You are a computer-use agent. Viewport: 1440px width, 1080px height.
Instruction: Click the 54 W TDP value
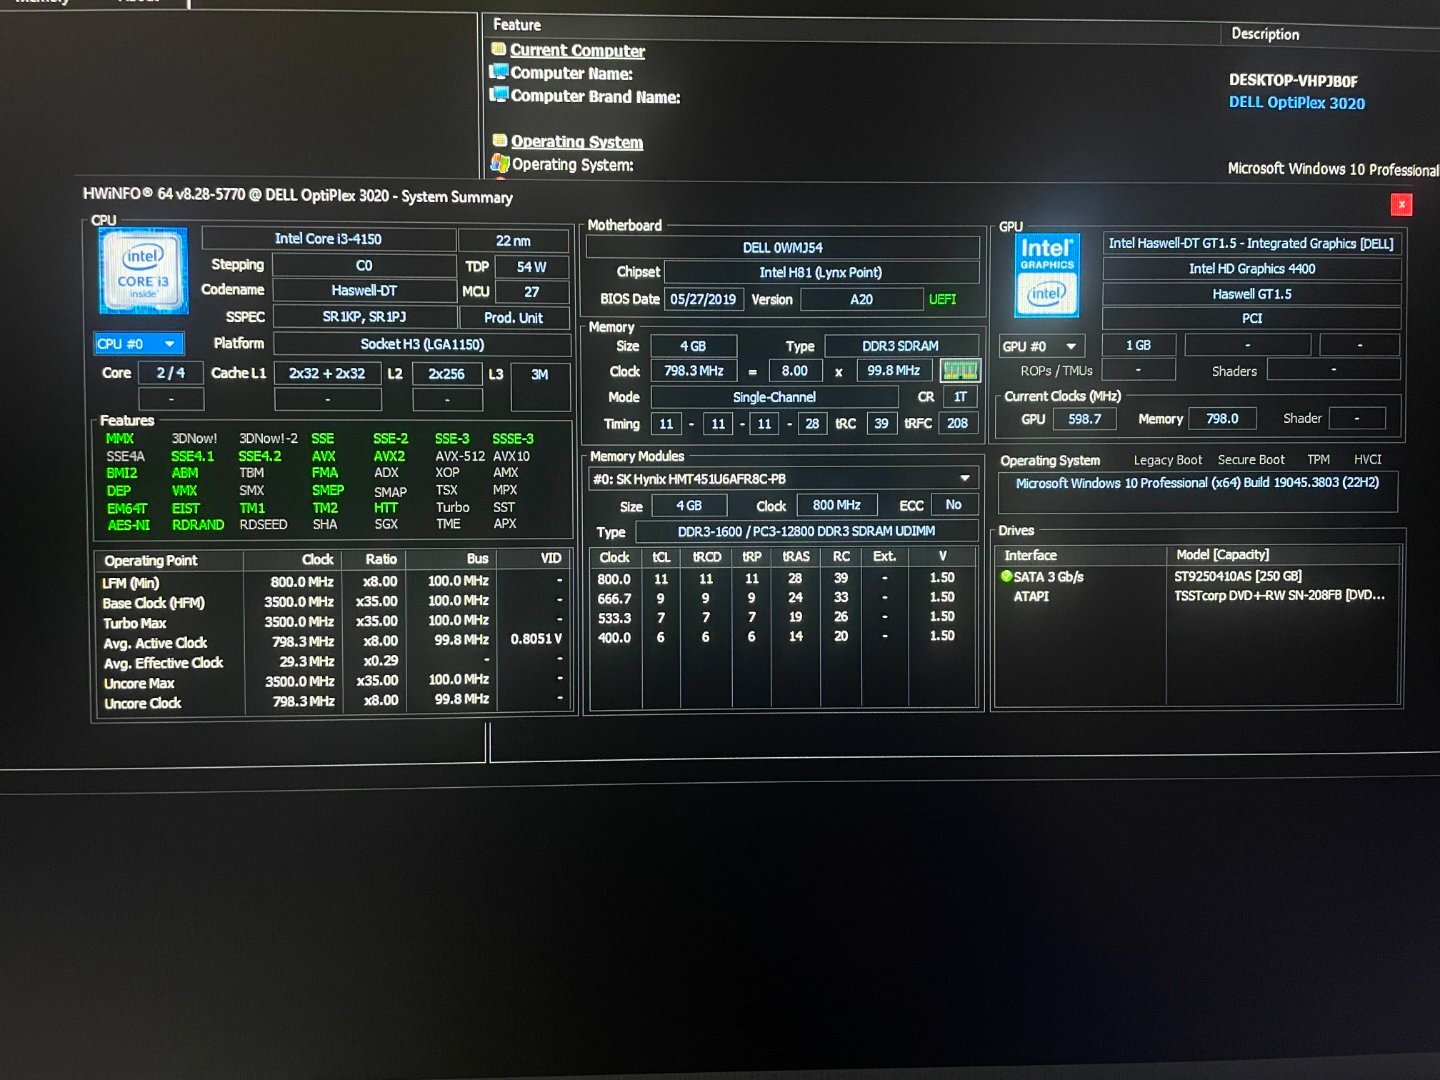[x=531, y=267]
